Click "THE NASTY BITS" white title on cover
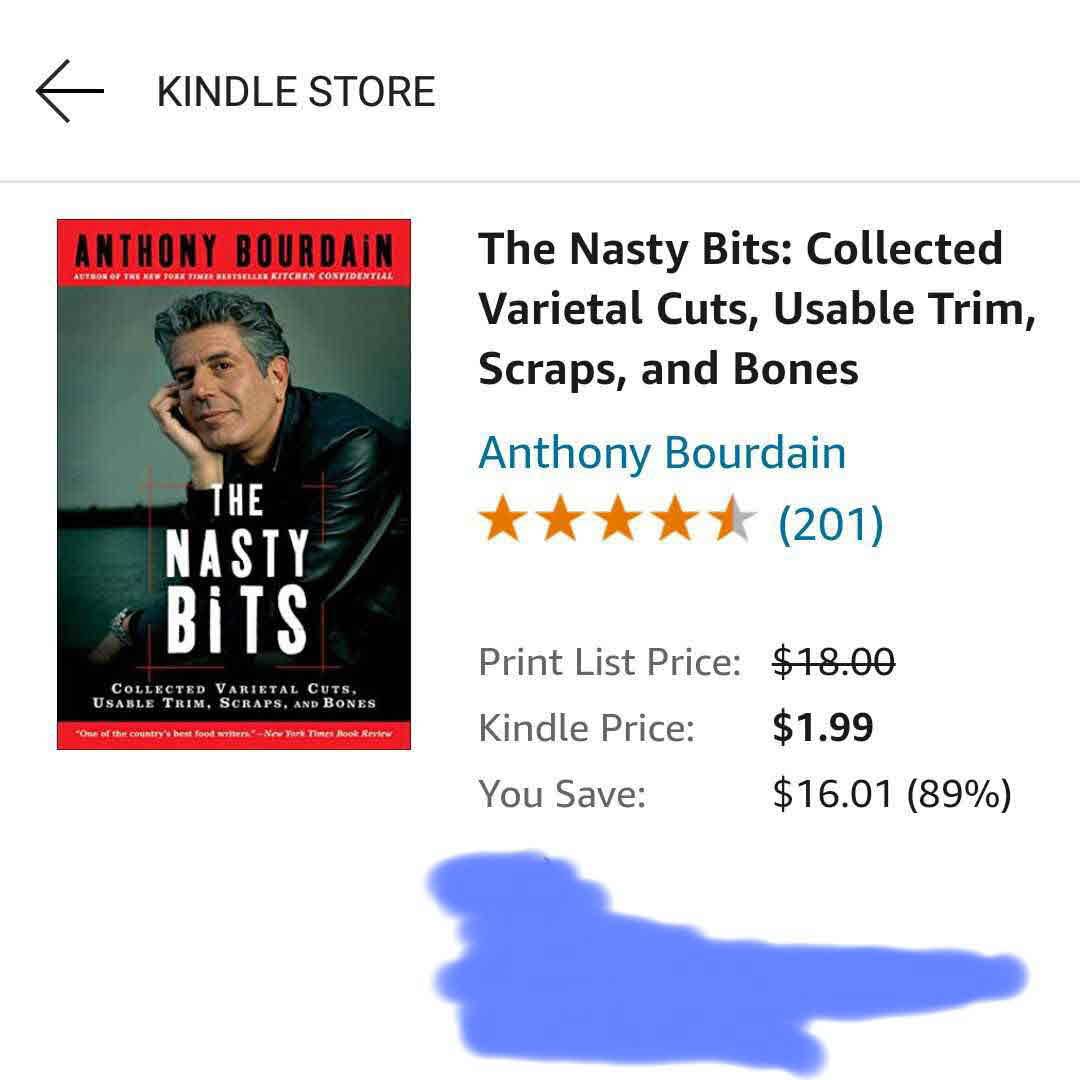1080x1080 pixels. (x=236, y=570)
